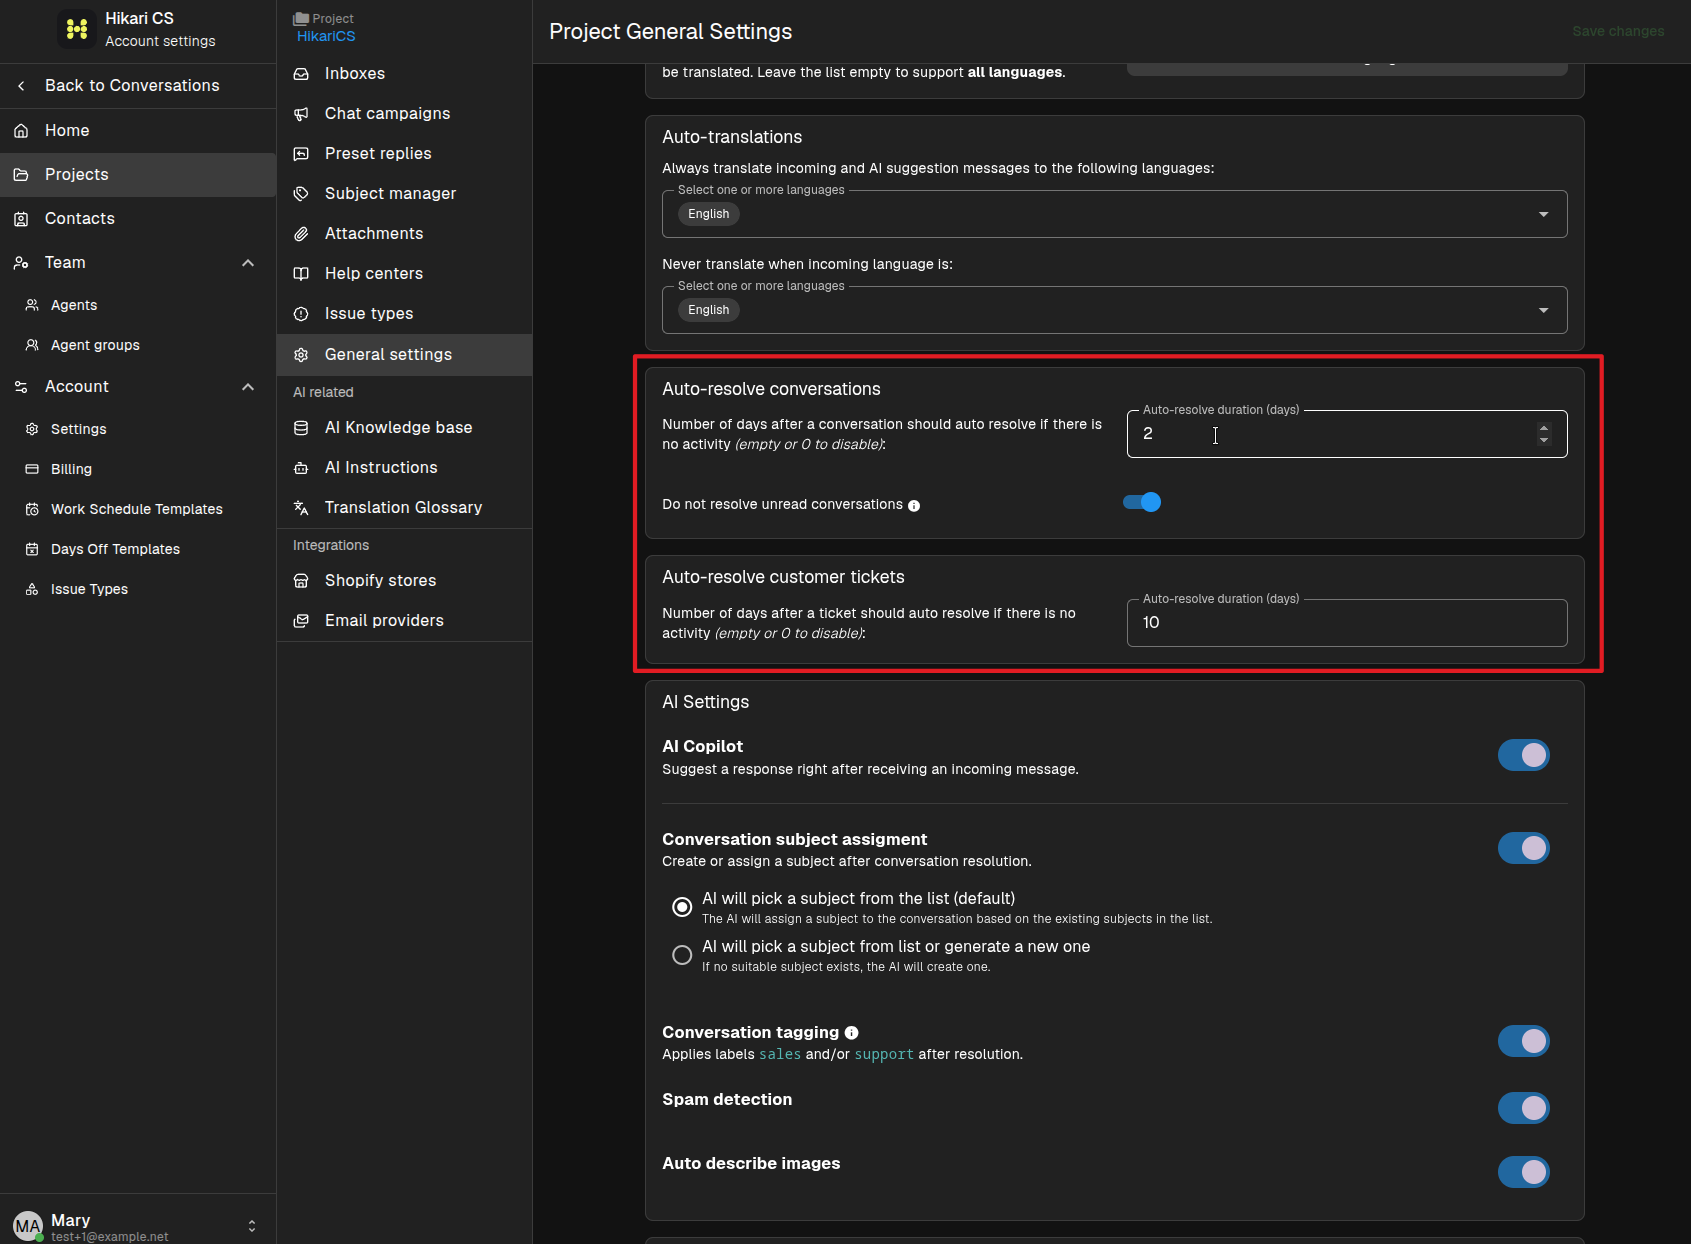Viewport: 1691px width, 1244px height.
Task: Increase conversation auto-resolve days stepper
Action: (x=1544, y=428)
